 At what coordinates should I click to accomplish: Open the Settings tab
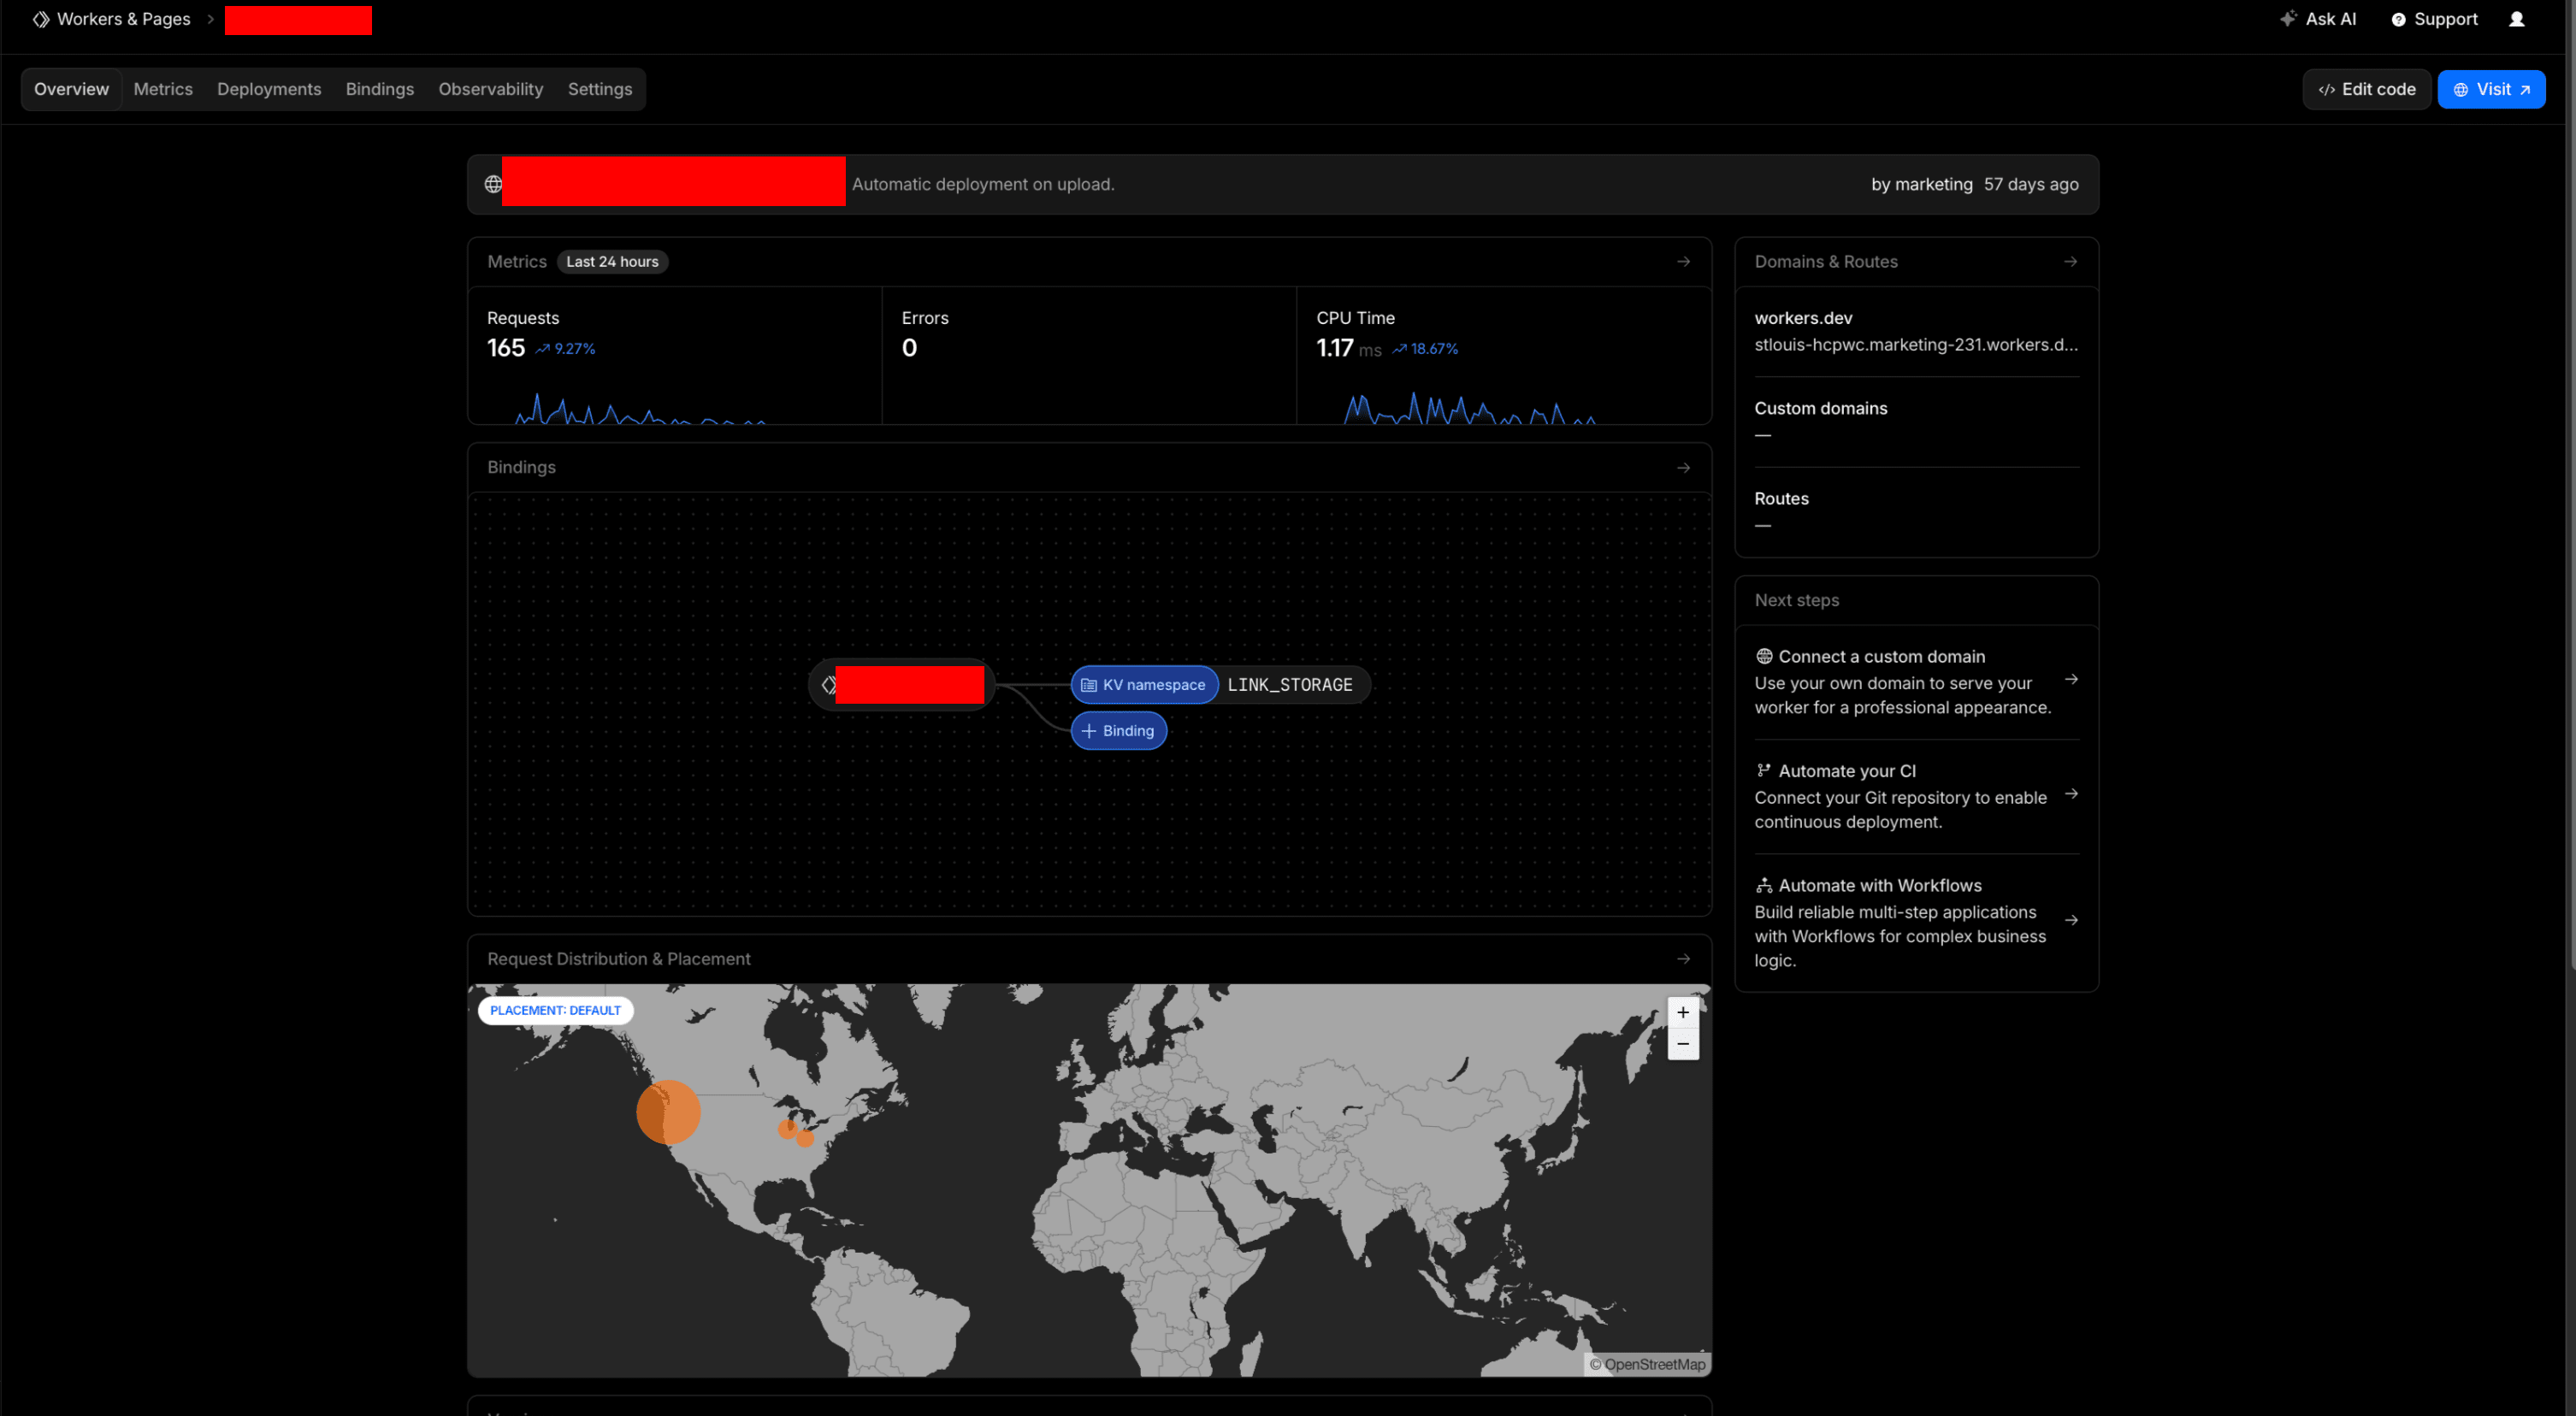click(600, 90)
